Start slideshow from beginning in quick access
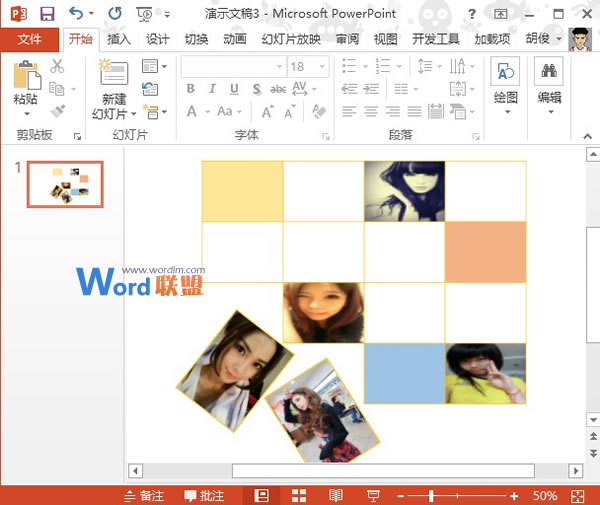The height and width of the screenshot is (505, 600). coord(144,15)
